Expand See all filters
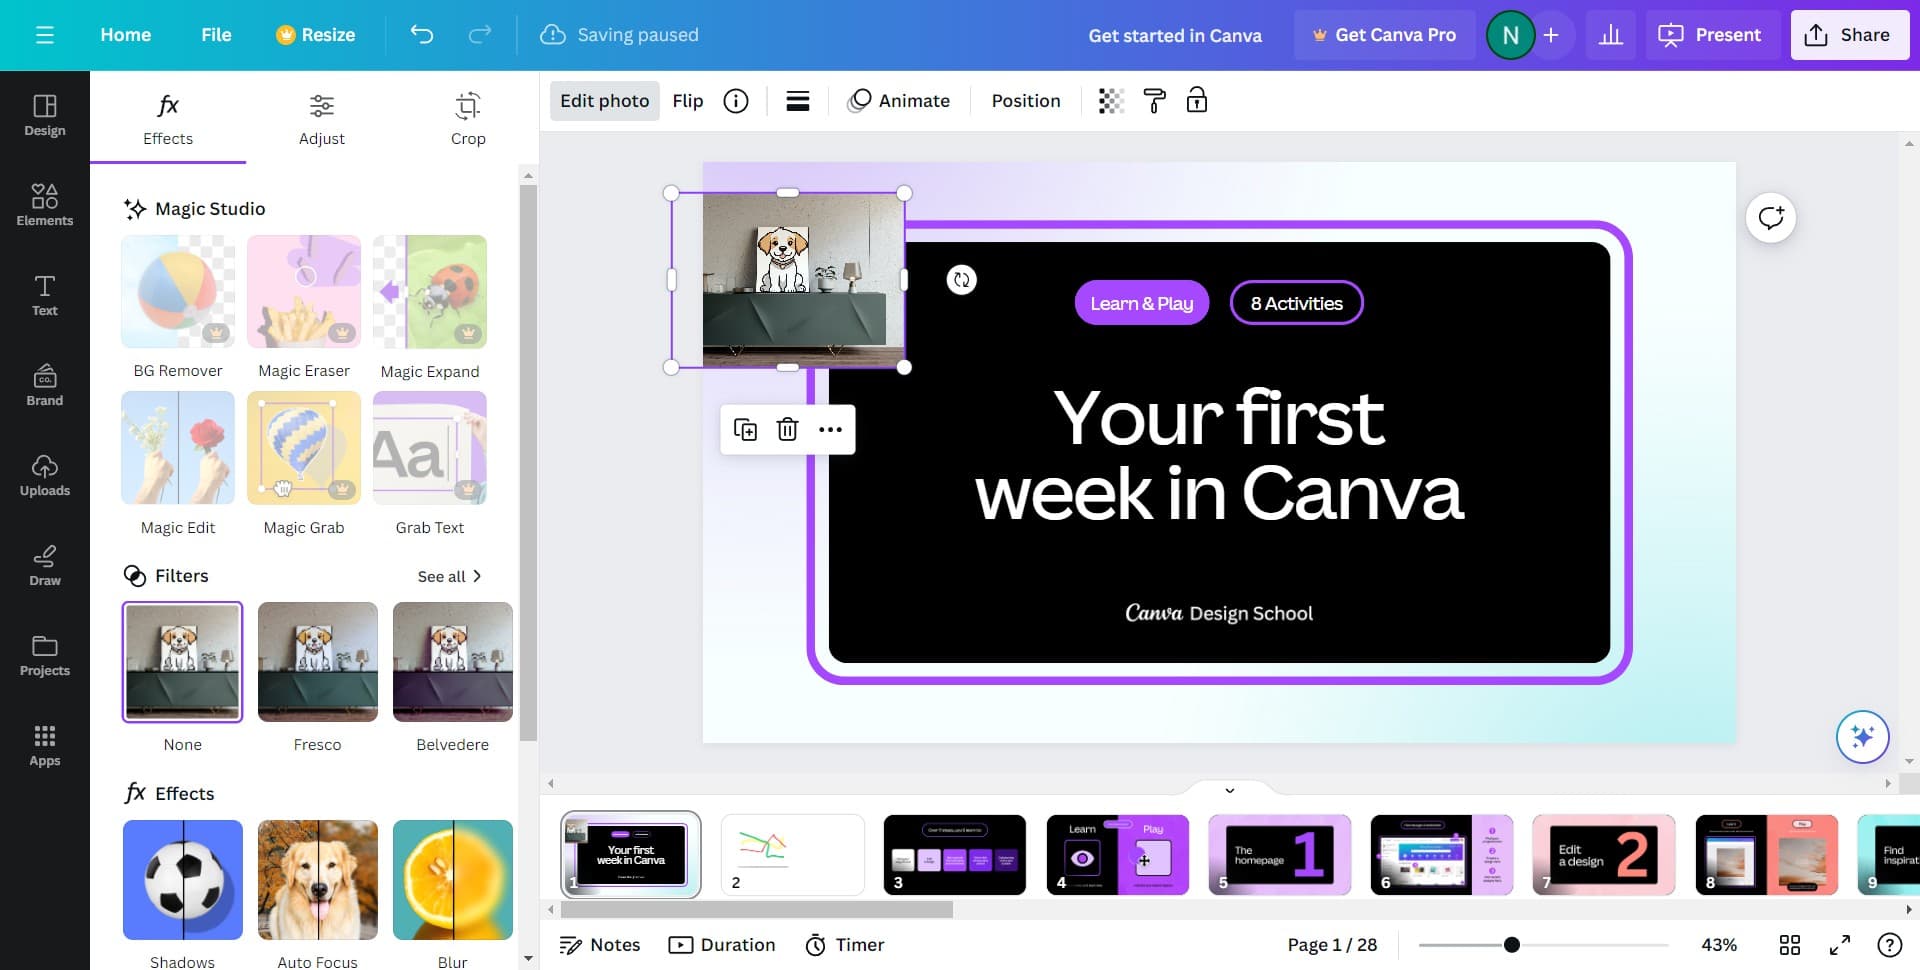The image size is (1920, 970). pos(450,576)
